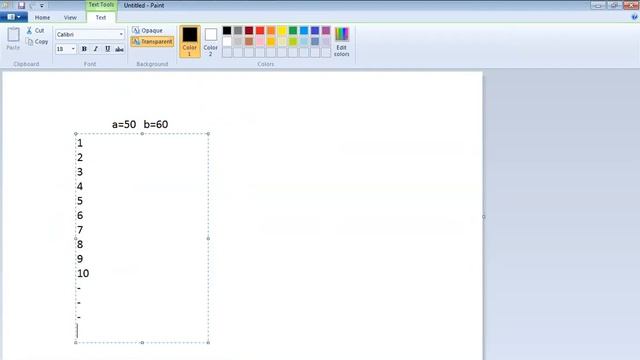640x360 pixels.
Task: Click the canvas right-edge resize handle
Action: point(484,217)
